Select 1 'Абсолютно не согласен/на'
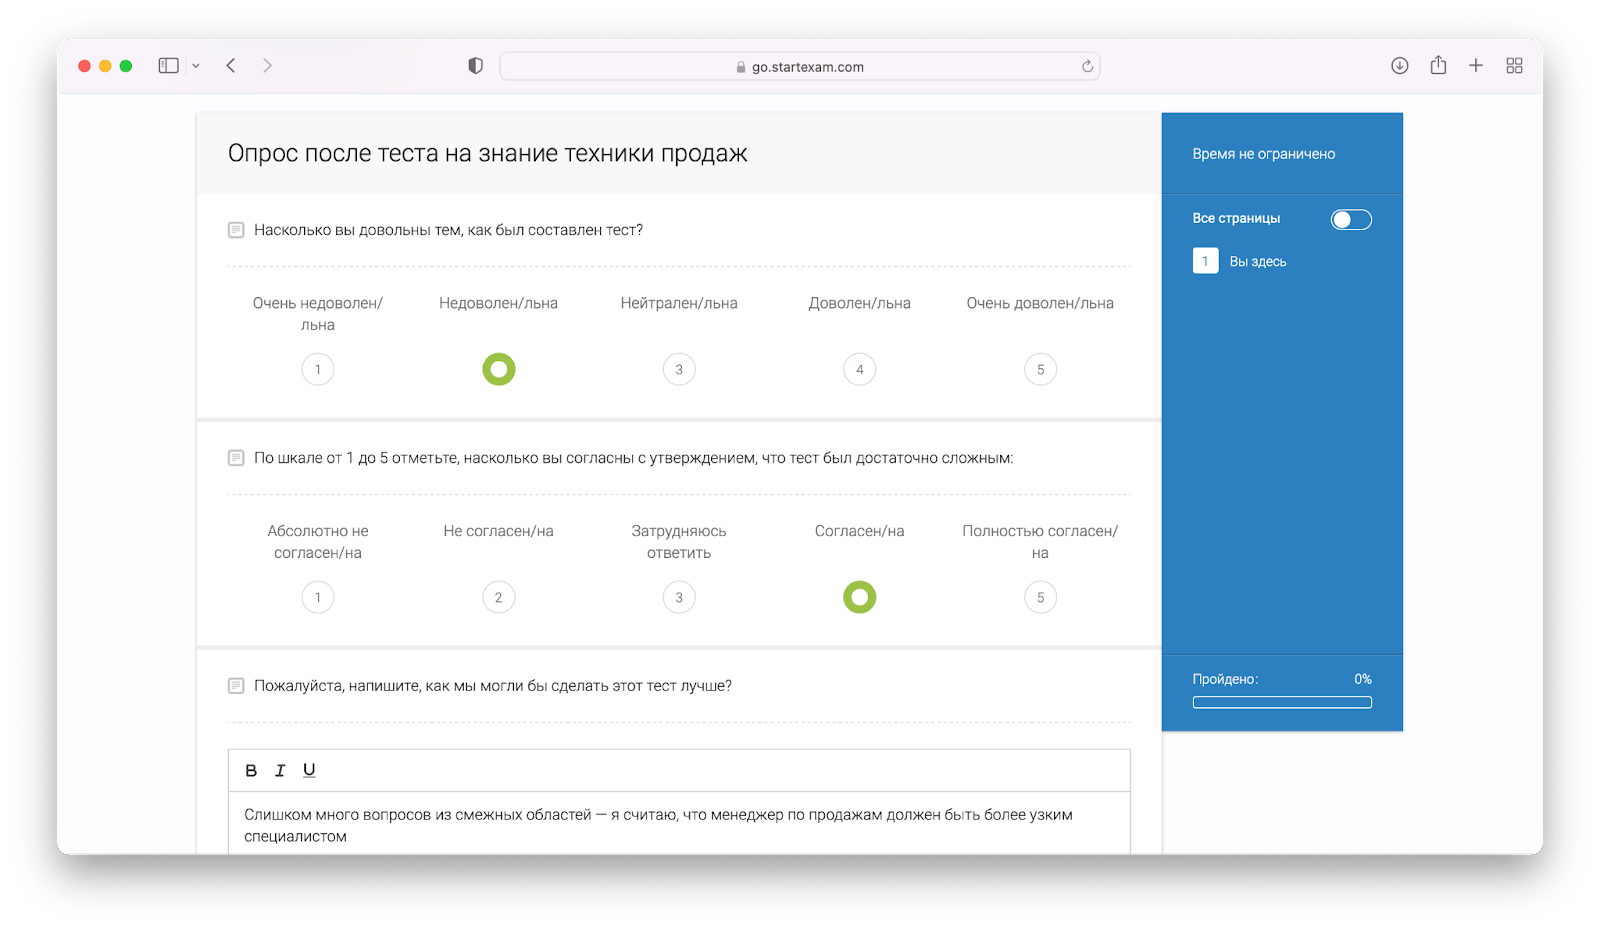The width and height of the screenshot is (1600, 930). click(318, 598)
